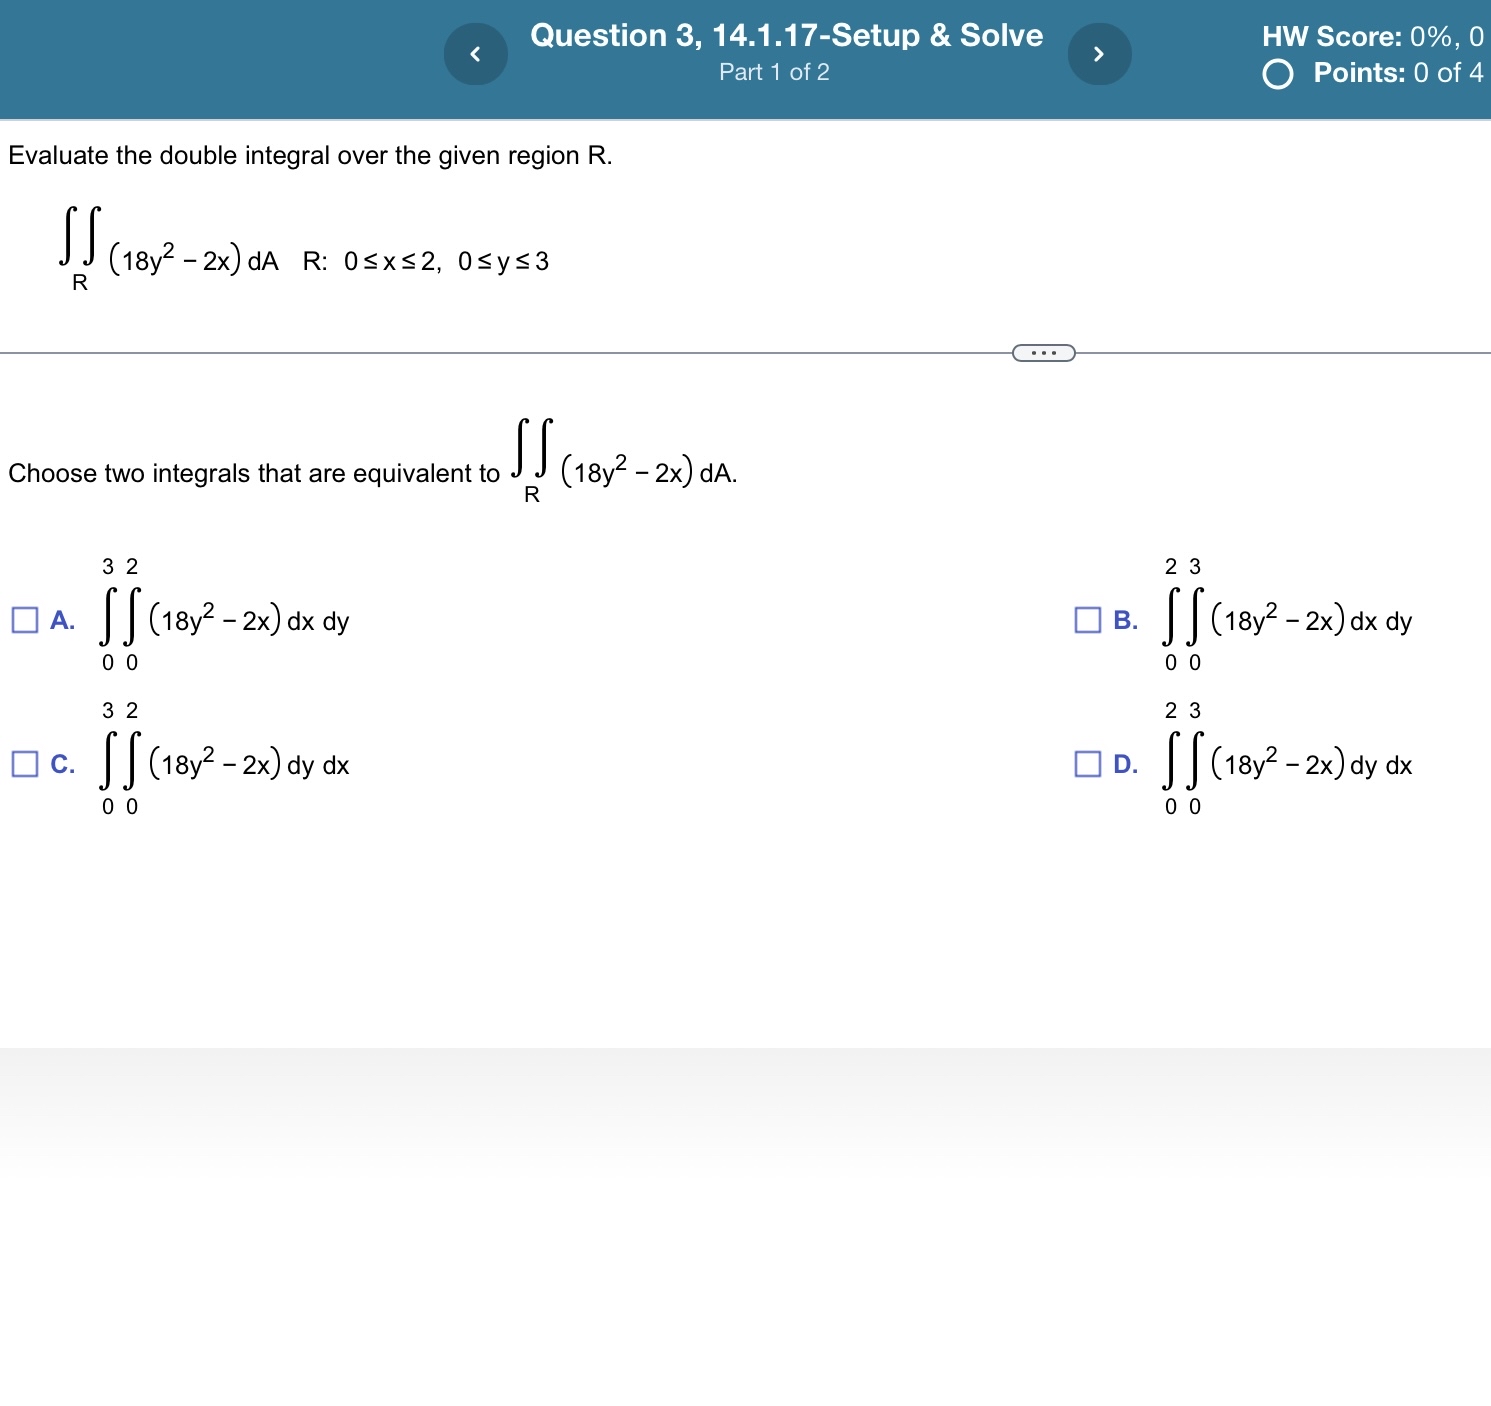Select the option B integral with dx dy, bounds 2 3
This screenshot has height=1406, width=1491.
(x=1288, y=615)
